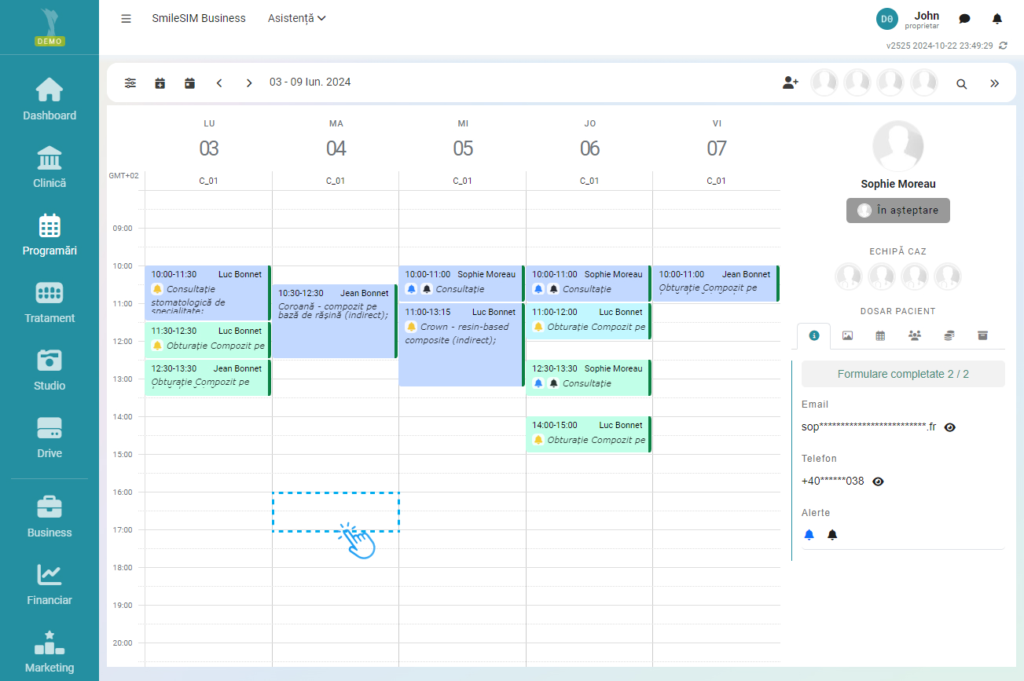
Task: Open calendar filter settings icon
Action: coord(130,83)
